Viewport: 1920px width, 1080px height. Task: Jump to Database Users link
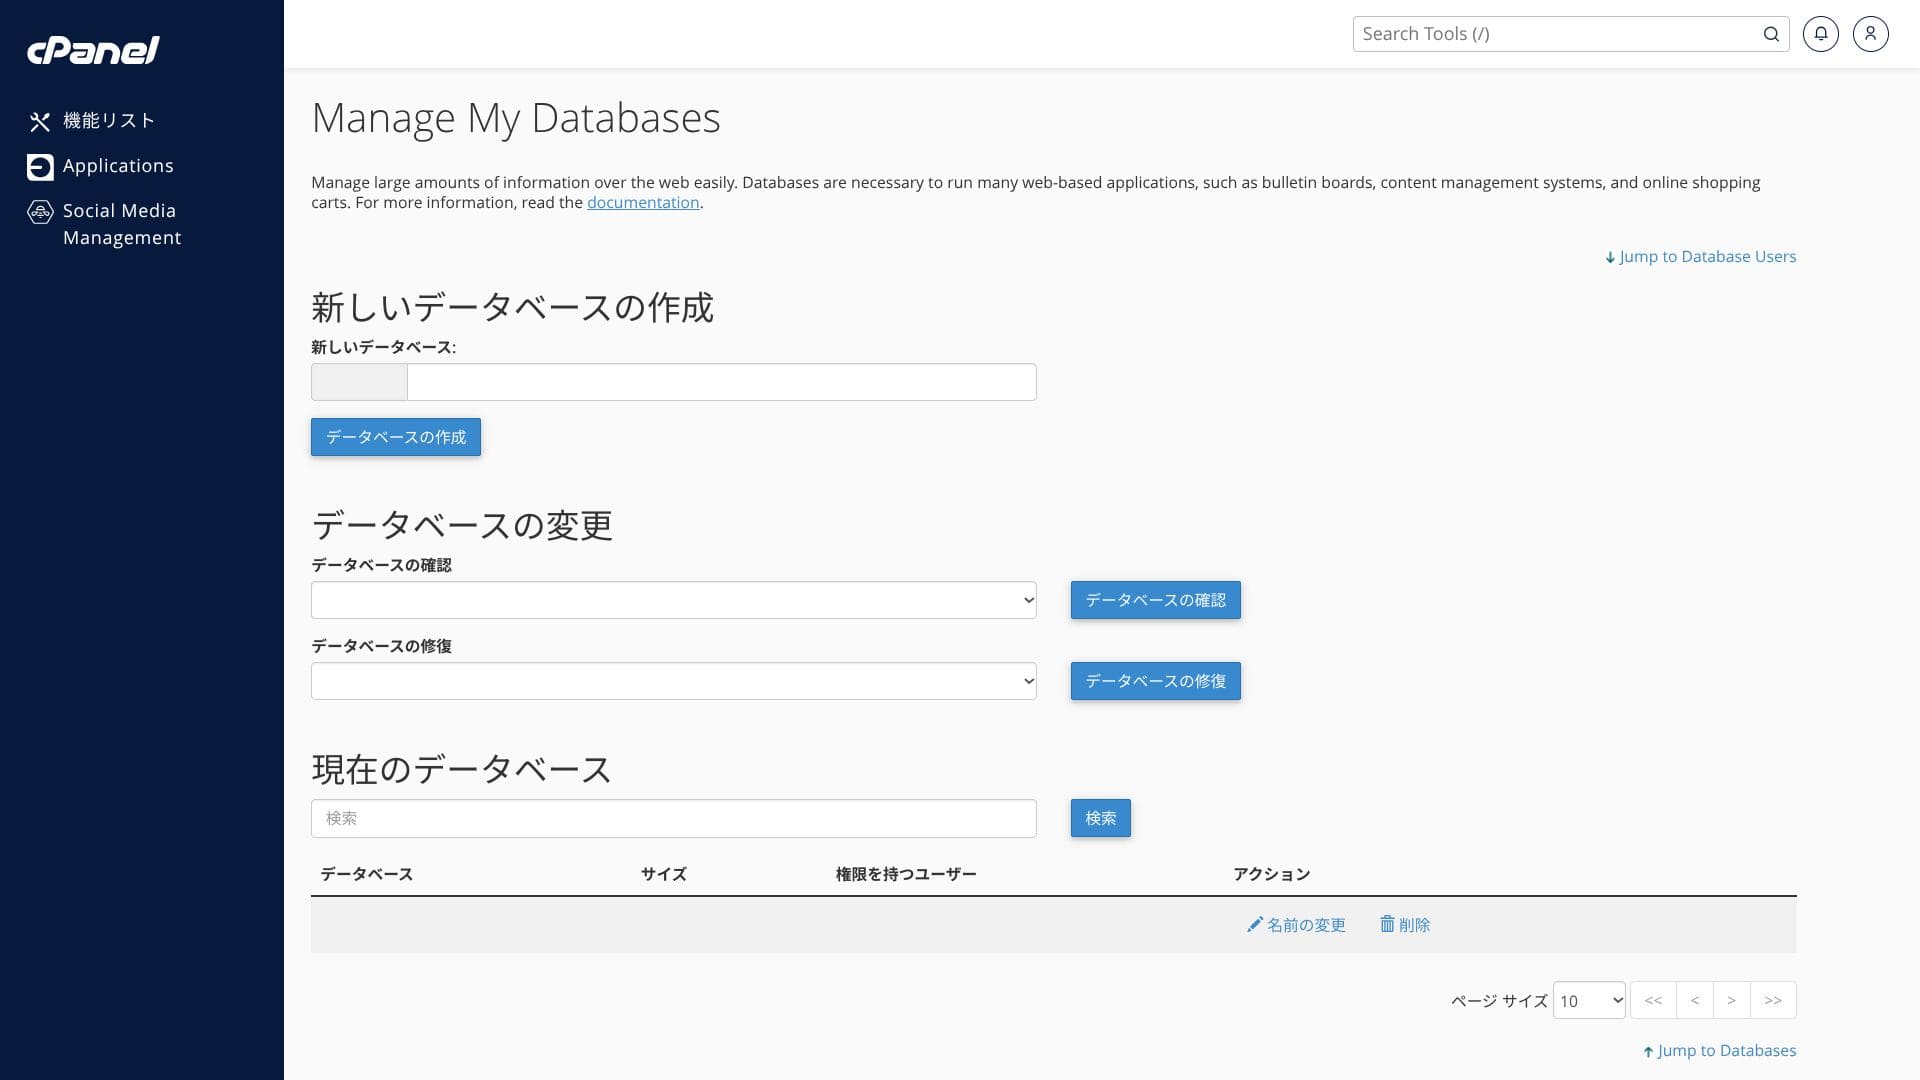[x=1701, y=257]
